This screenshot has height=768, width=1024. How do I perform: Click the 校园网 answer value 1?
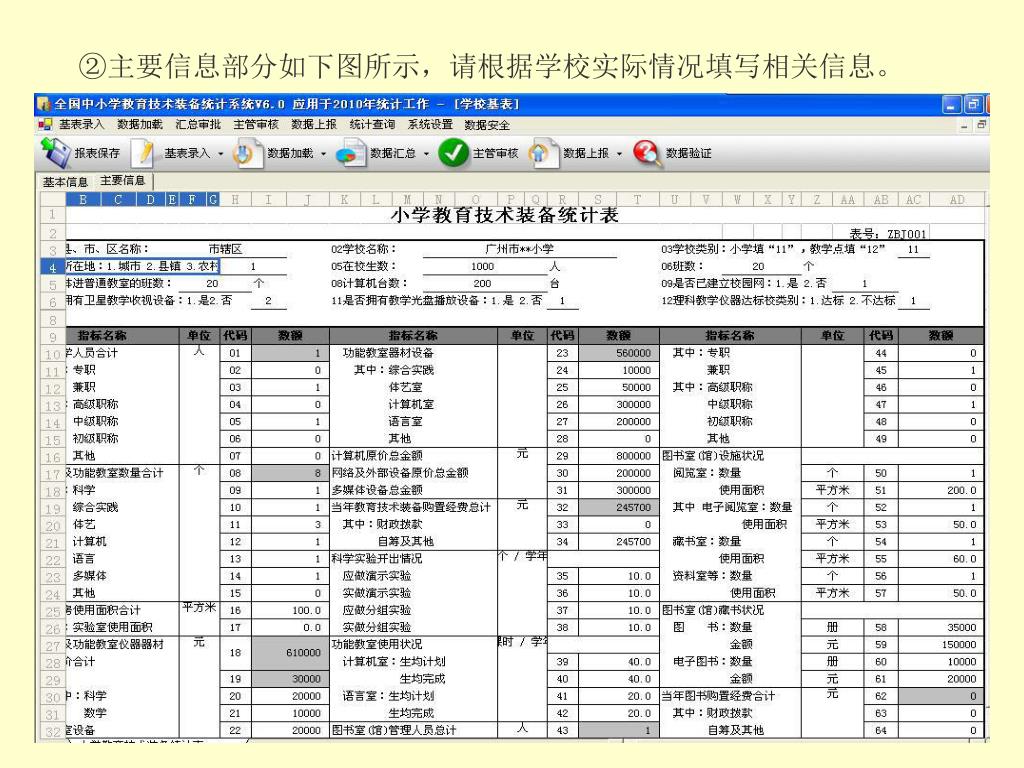(x=865, y=283)
